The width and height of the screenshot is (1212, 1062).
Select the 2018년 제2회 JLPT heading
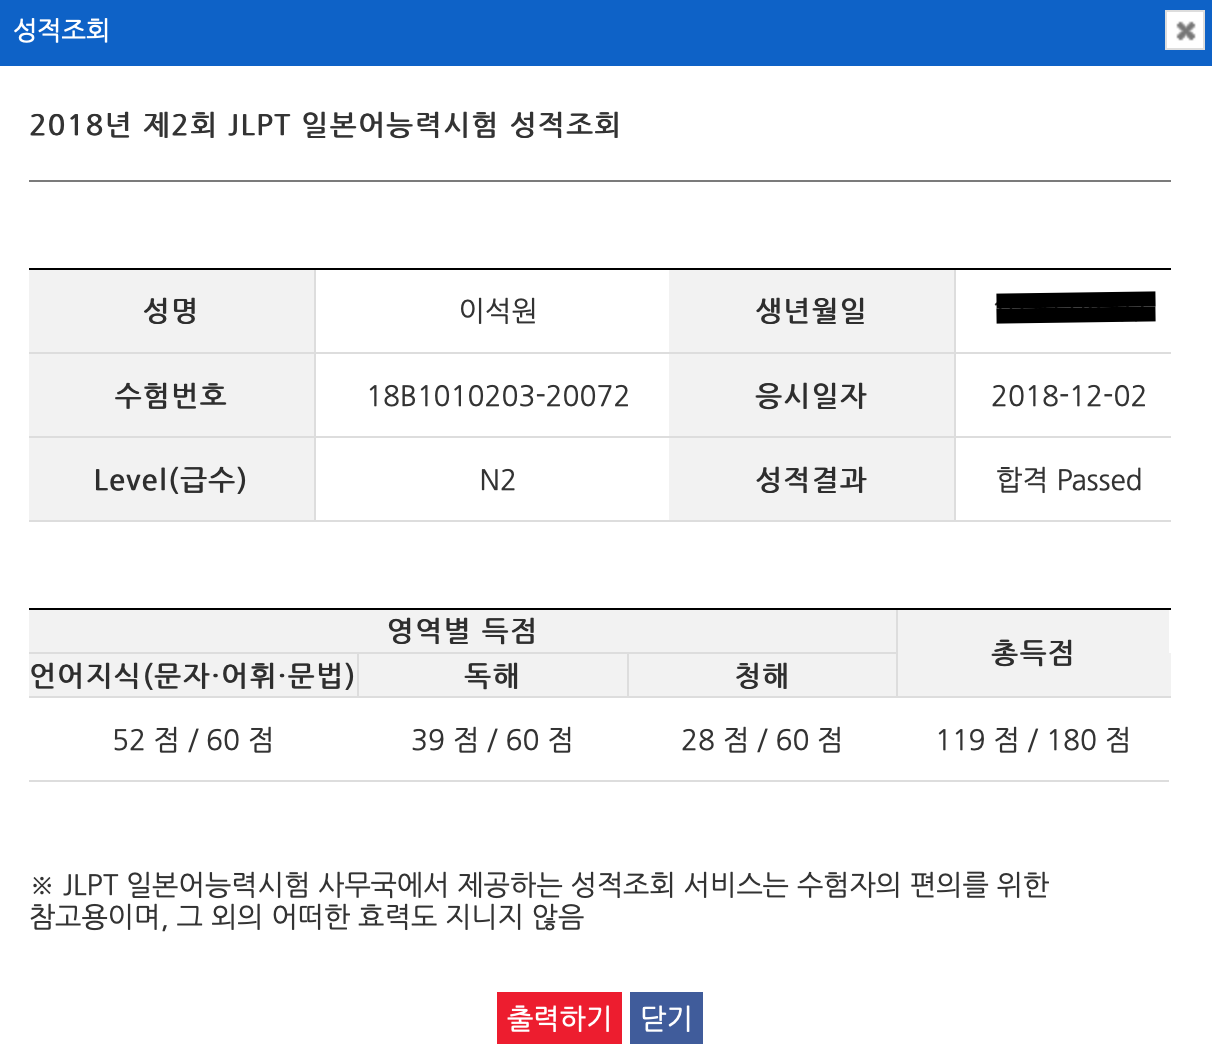[x=325, y=125]
